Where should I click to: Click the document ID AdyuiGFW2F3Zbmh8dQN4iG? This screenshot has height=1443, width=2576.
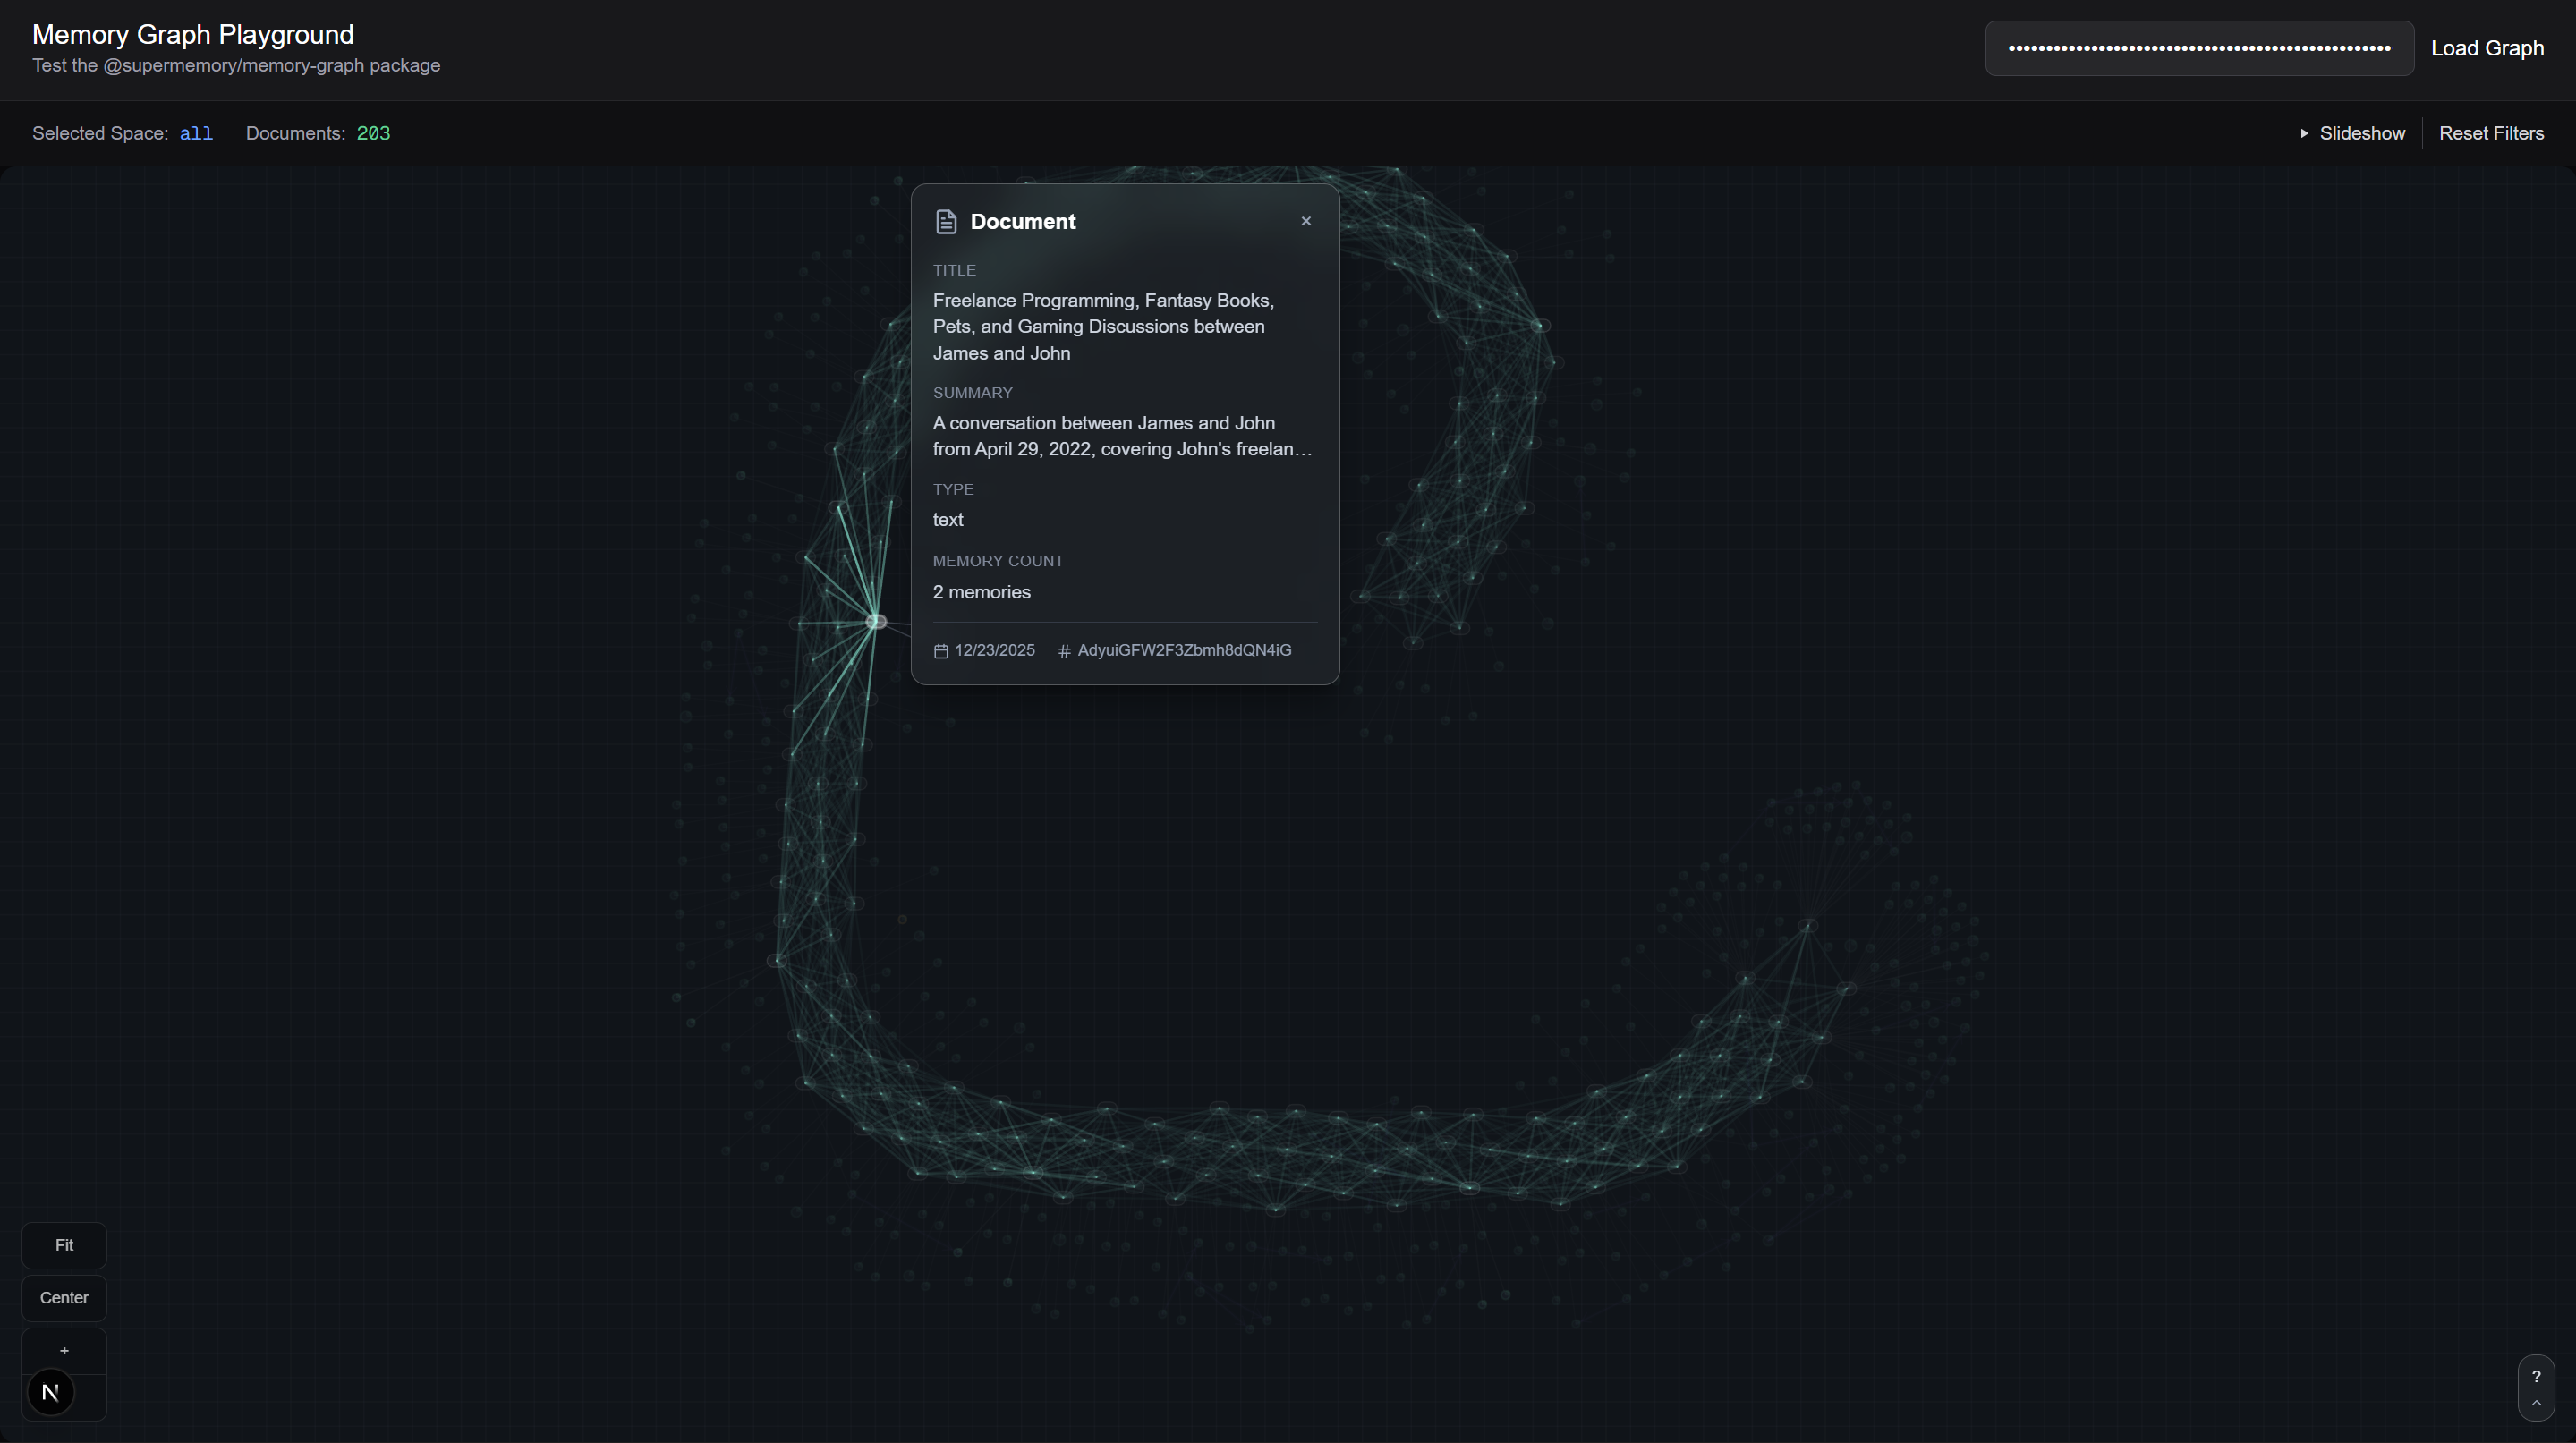tap(1184, 650)
